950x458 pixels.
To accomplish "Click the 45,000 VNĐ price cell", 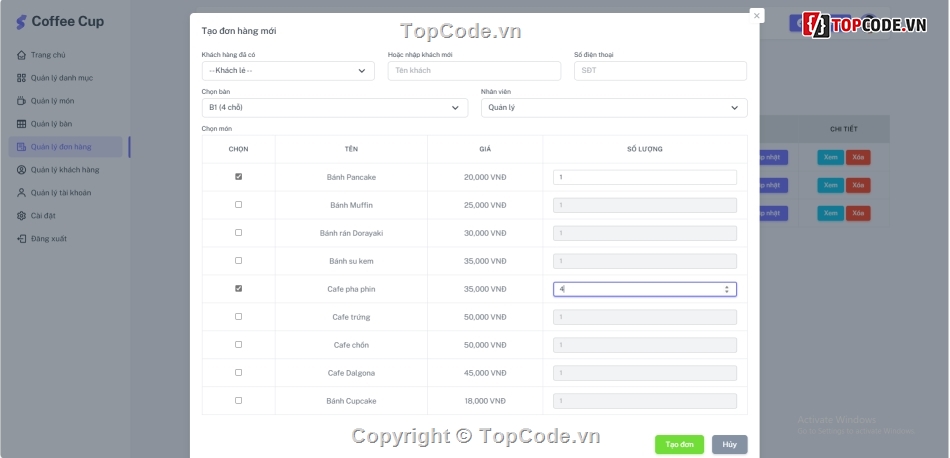I will tap(485, 373).
